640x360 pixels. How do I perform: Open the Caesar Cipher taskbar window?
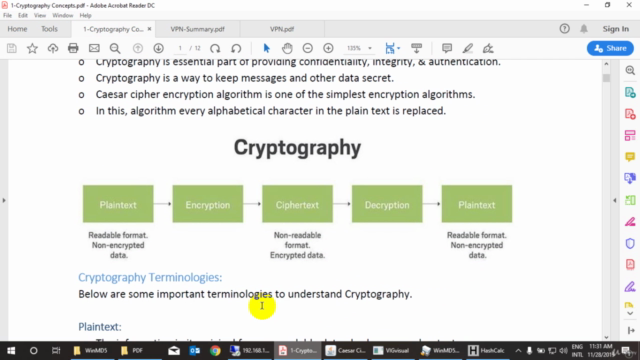click(x=346, y=351)
